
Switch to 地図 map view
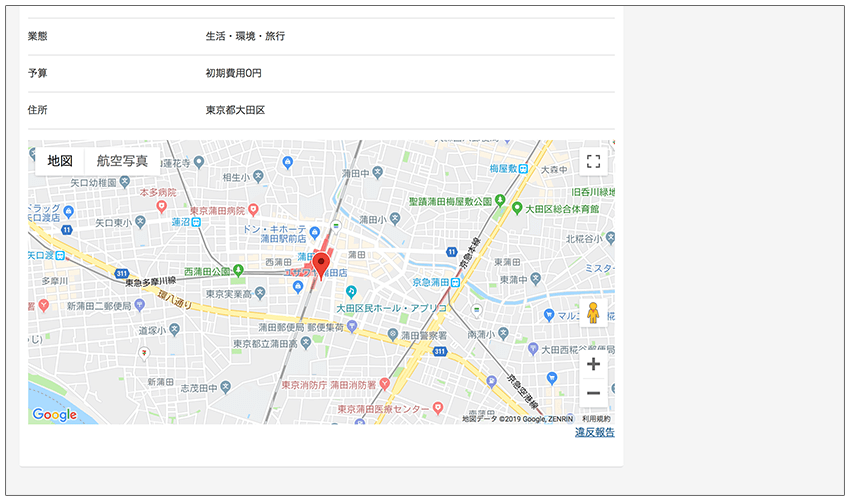[x=60, y=161]
